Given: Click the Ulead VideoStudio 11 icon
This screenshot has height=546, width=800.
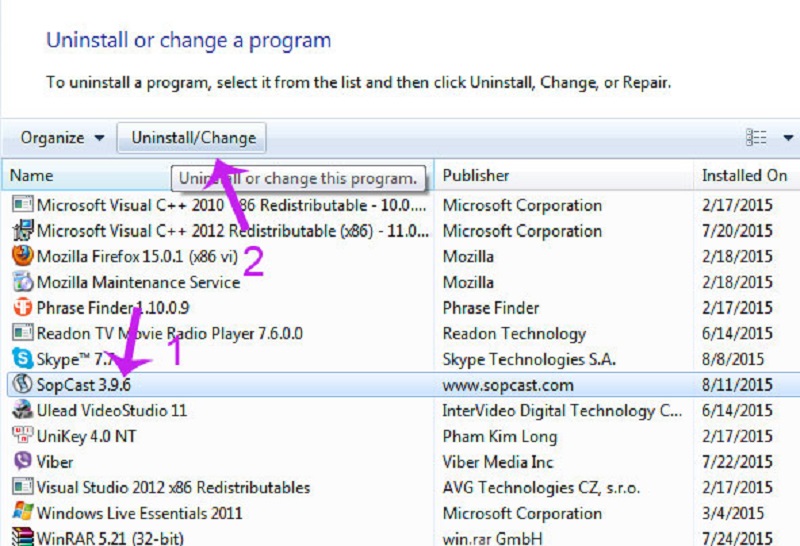Looking at the screenshot, I should [22, 410].
